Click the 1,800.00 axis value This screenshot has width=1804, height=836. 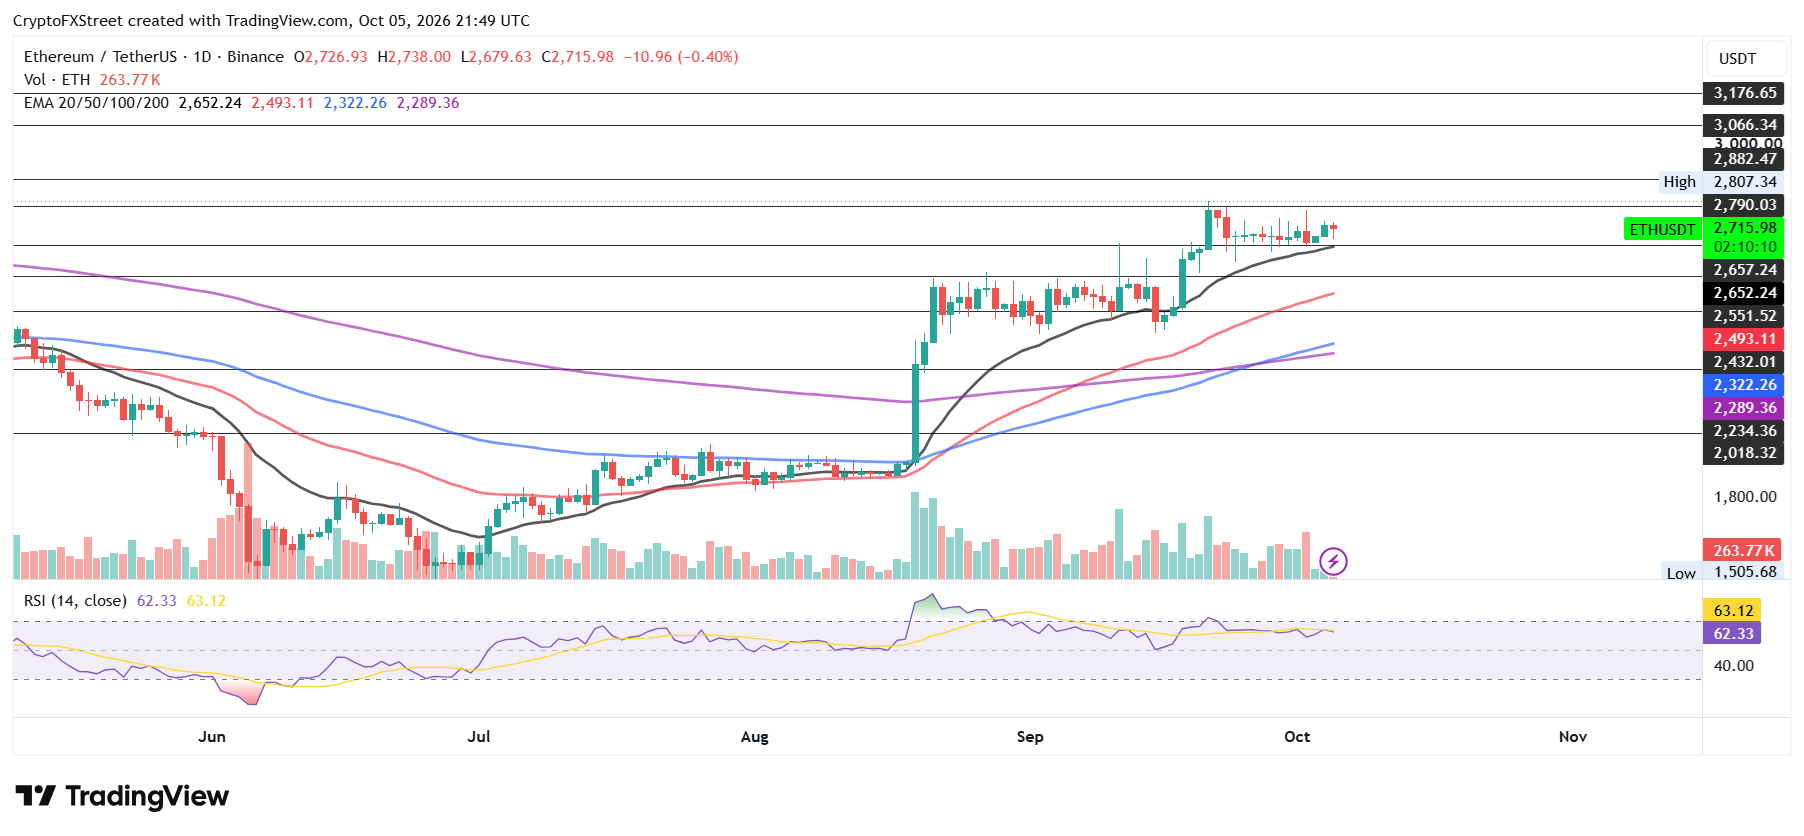click(1745, 497)
